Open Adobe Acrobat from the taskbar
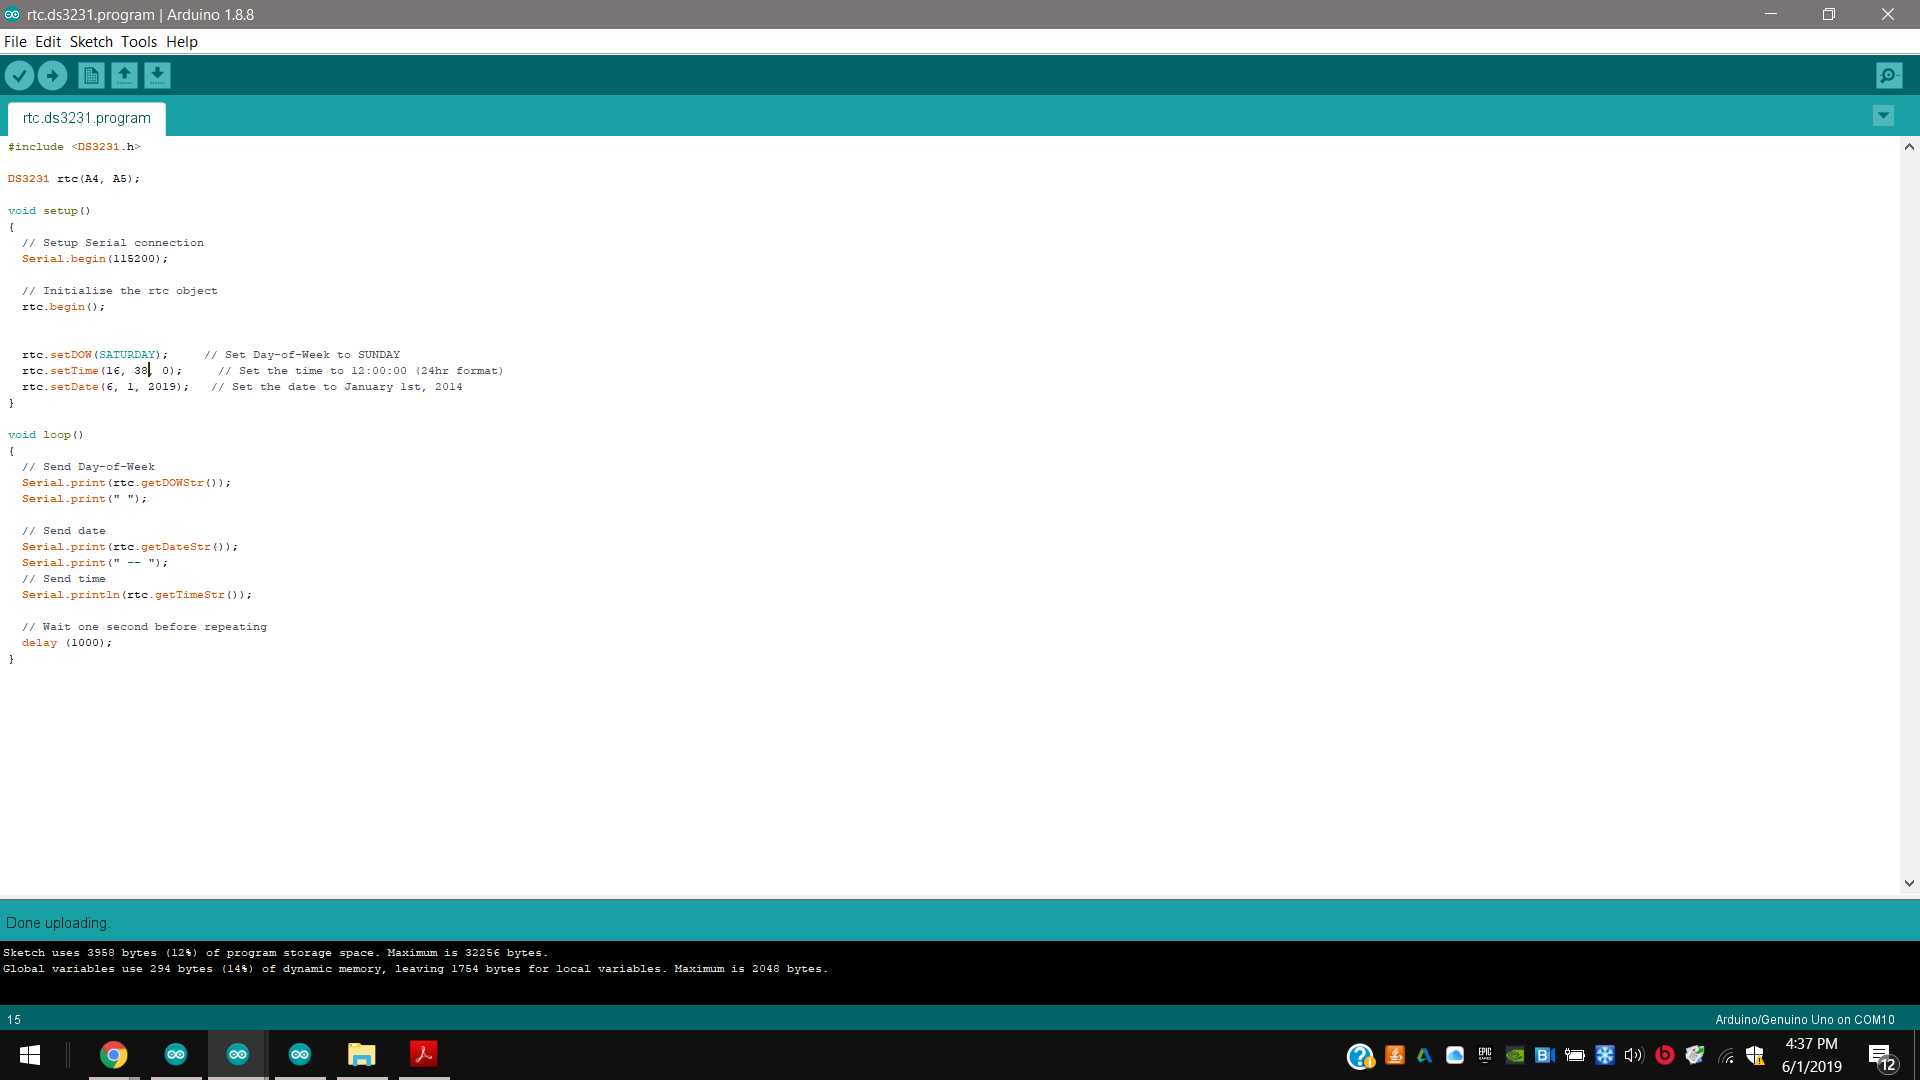The height and width of the screenshot is (1080, 1920). [423, 1054]
